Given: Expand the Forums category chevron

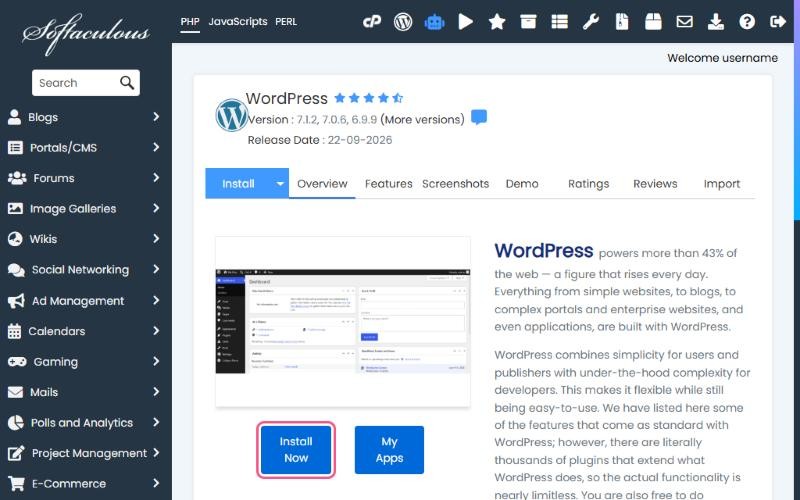Looking at the screenshot, I should [x=156, y=178].
